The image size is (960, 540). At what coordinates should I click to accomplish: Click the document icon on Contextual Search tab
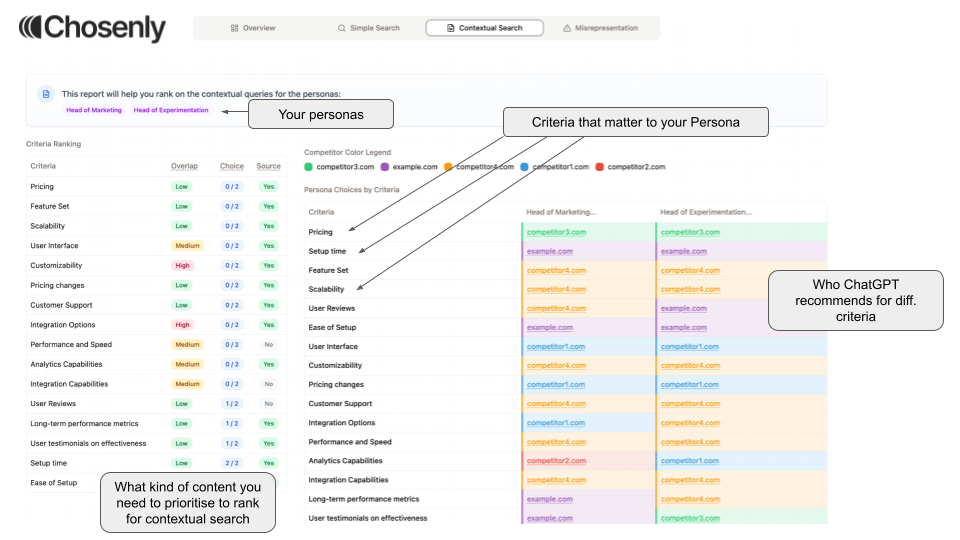451,28
